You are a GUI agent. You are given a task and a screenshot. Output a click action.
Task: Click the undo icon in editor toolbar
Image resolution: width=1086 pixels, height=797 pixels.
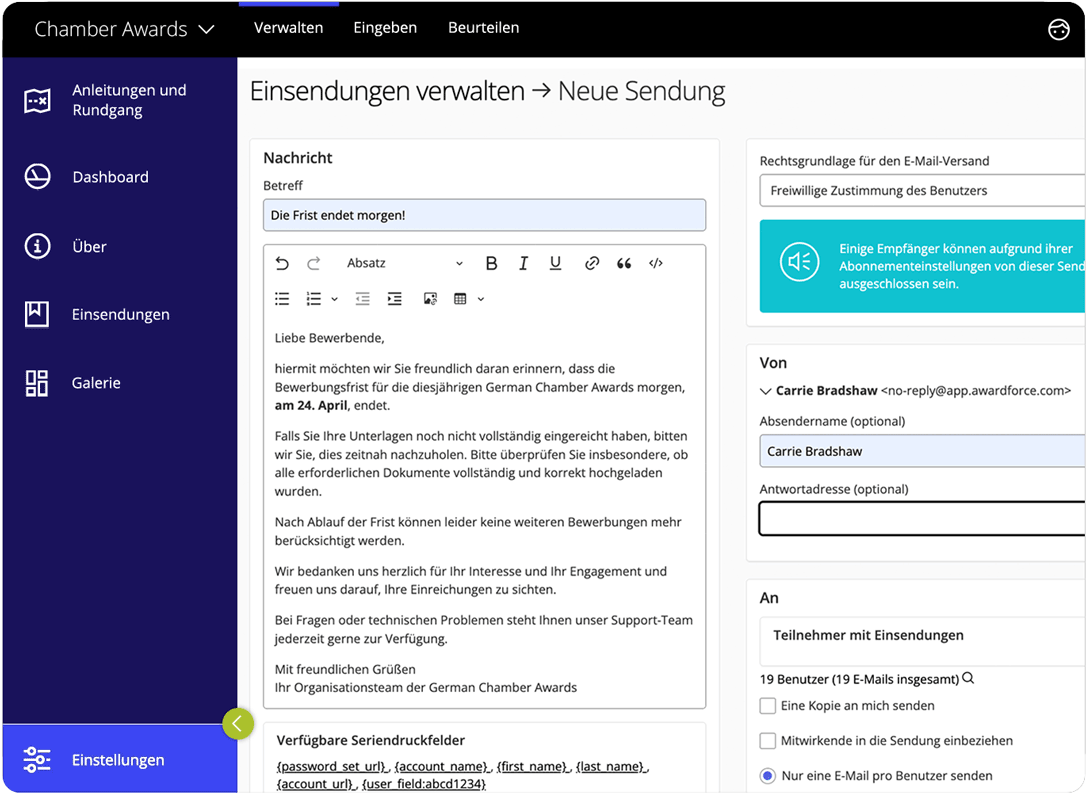[x=282, y=263]
